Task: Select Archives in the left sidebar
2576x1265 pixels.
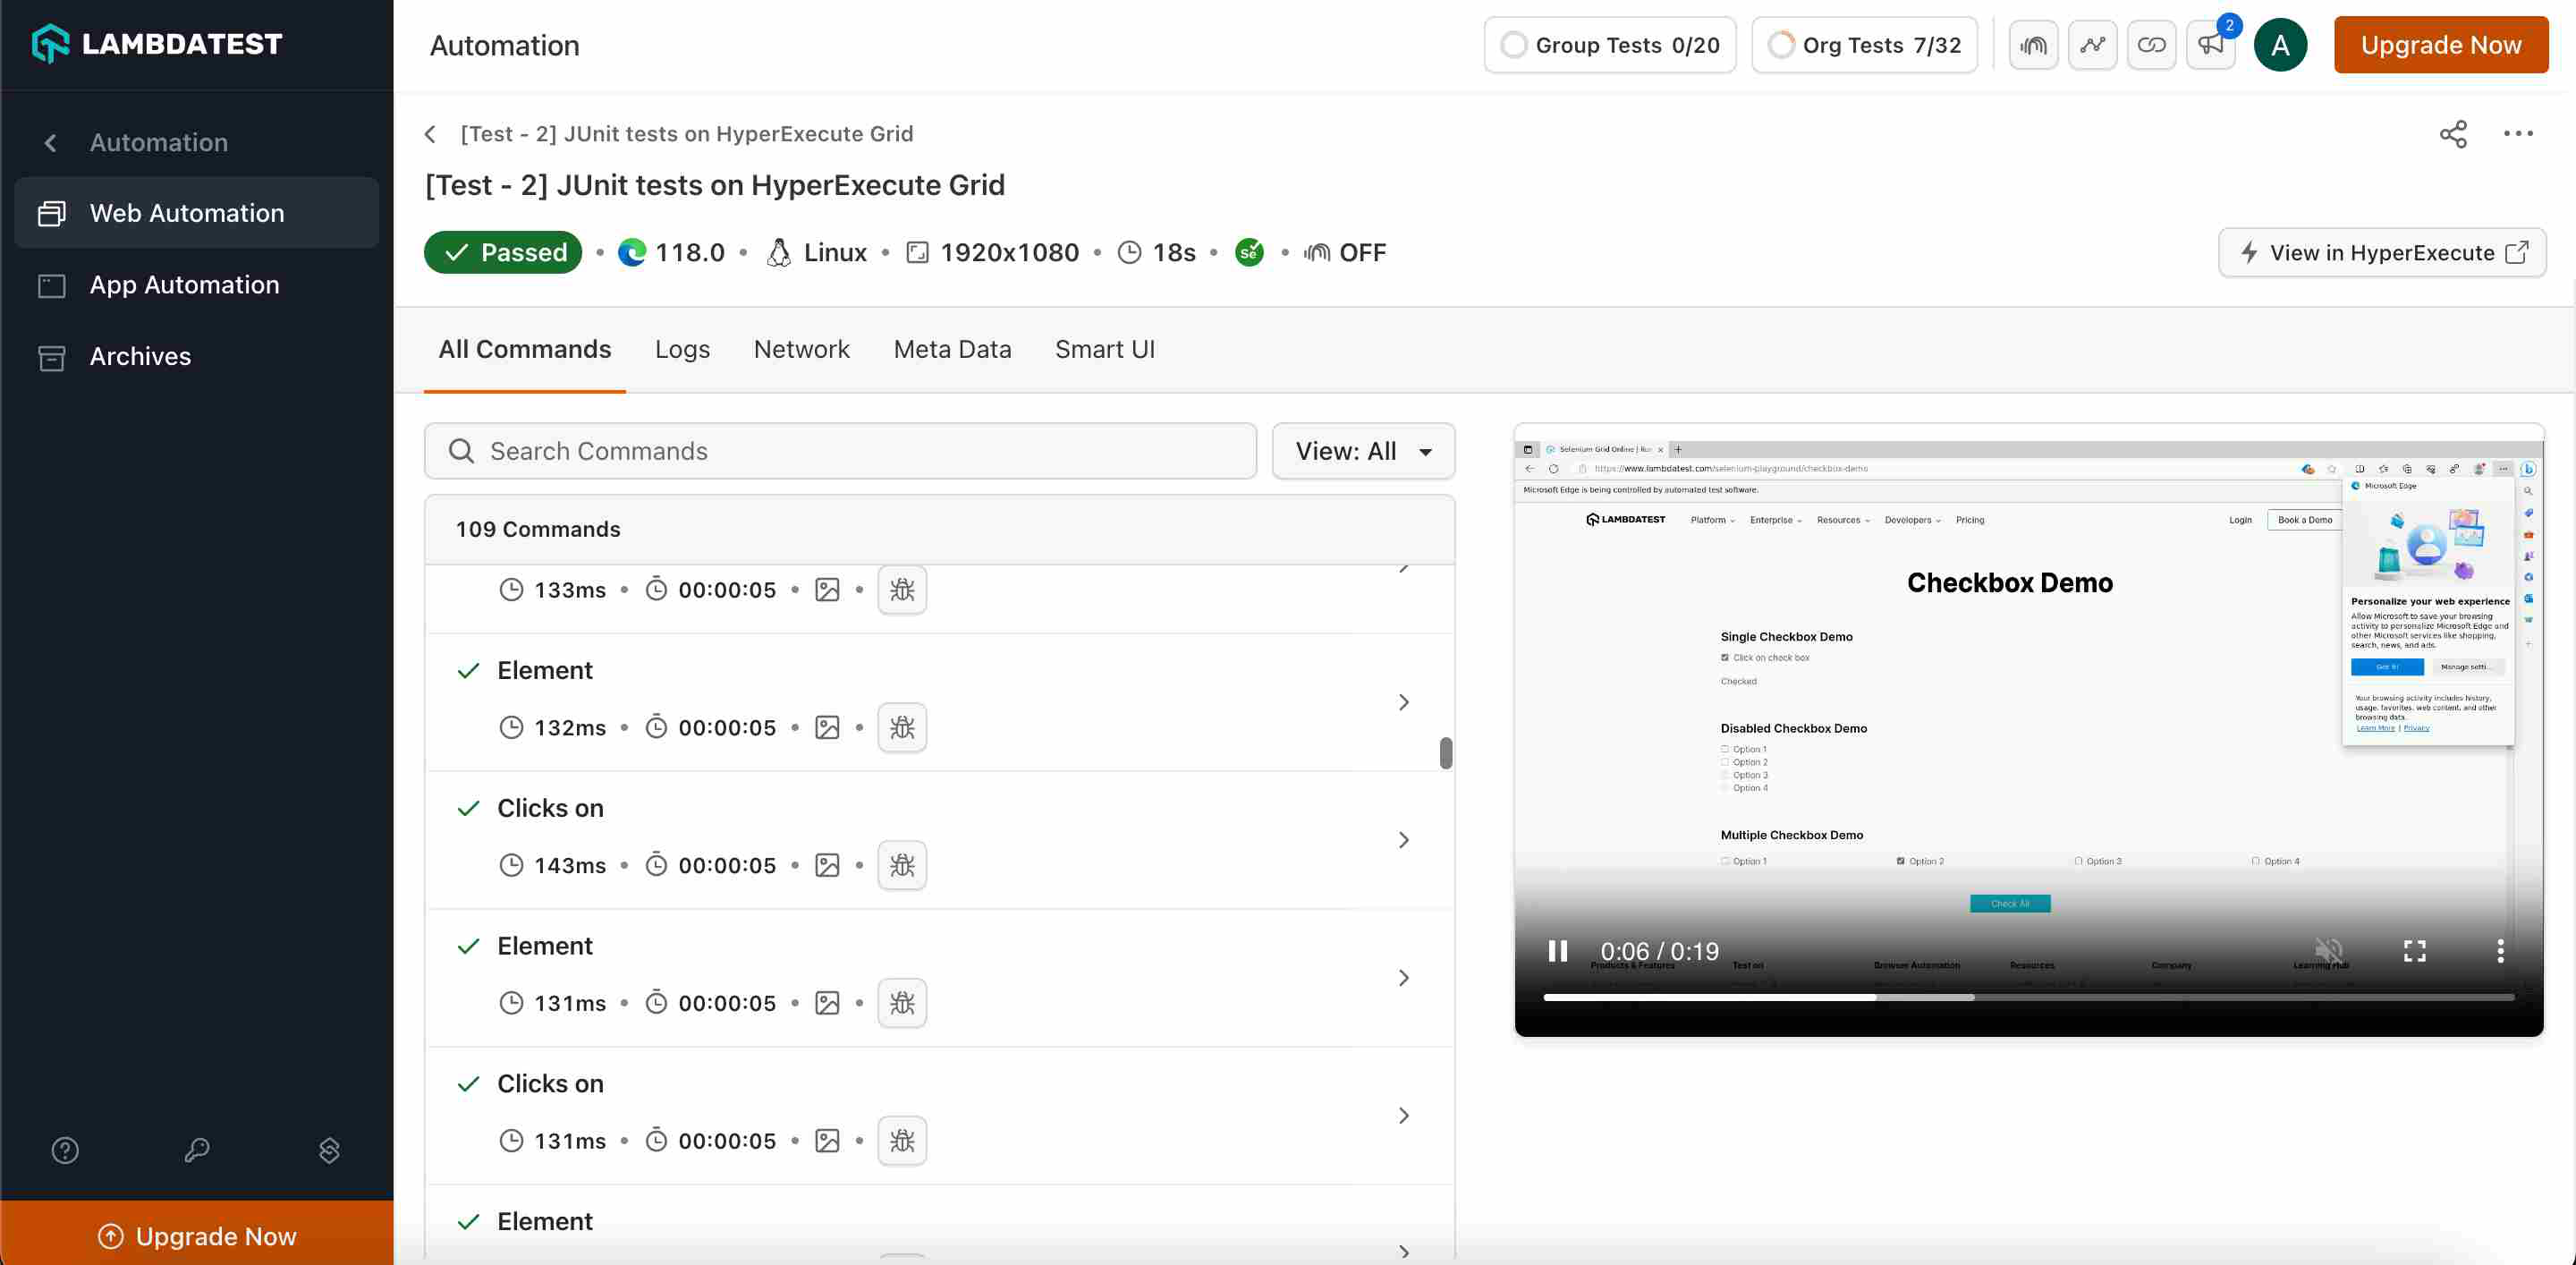Action: point(140,356)
